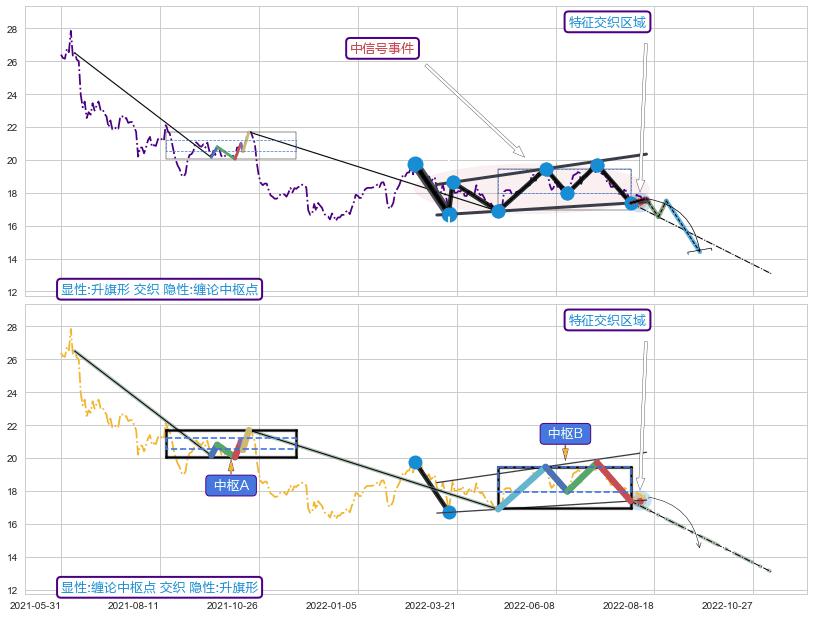Click the 中信号事件 annotation label

(x=383, y=48)
